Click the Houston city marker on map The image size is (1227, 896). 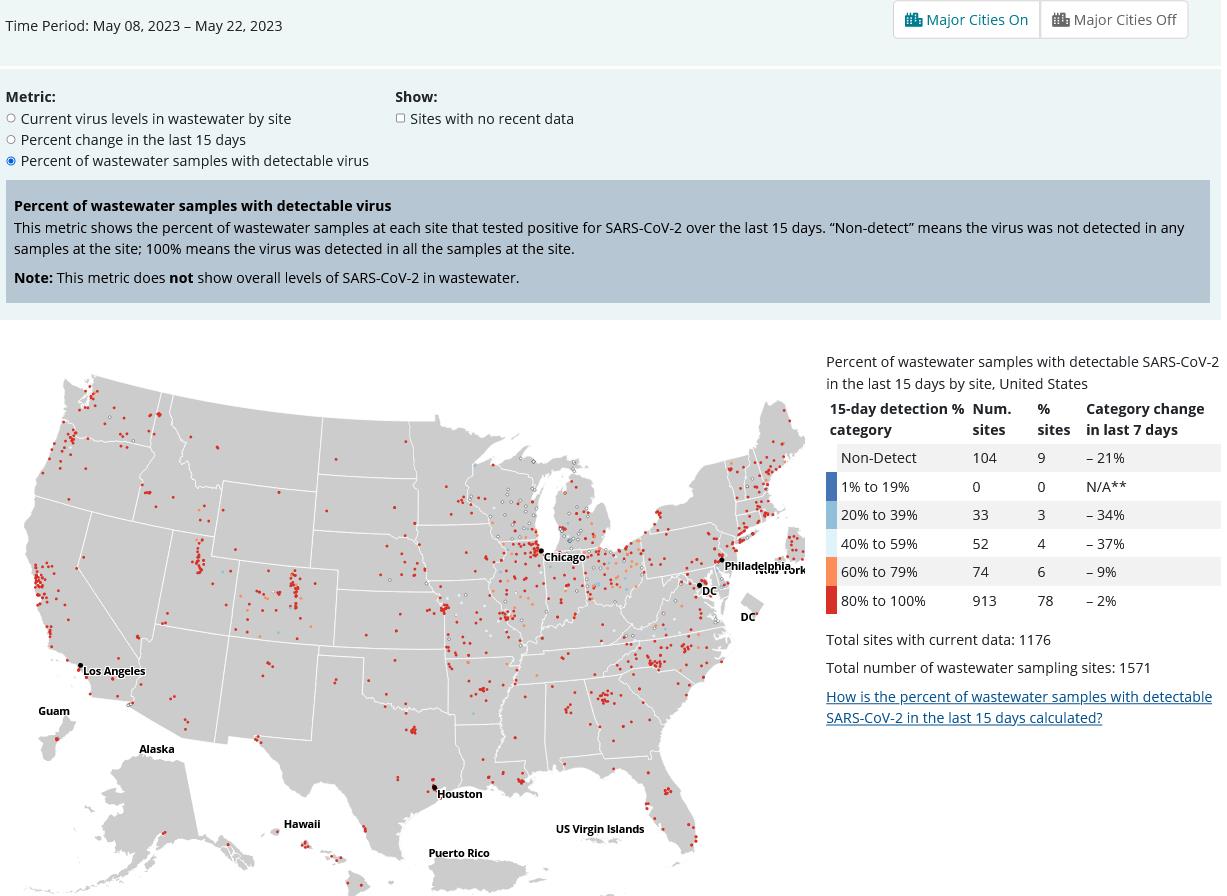pyautogui.click(x=434, y=787)
